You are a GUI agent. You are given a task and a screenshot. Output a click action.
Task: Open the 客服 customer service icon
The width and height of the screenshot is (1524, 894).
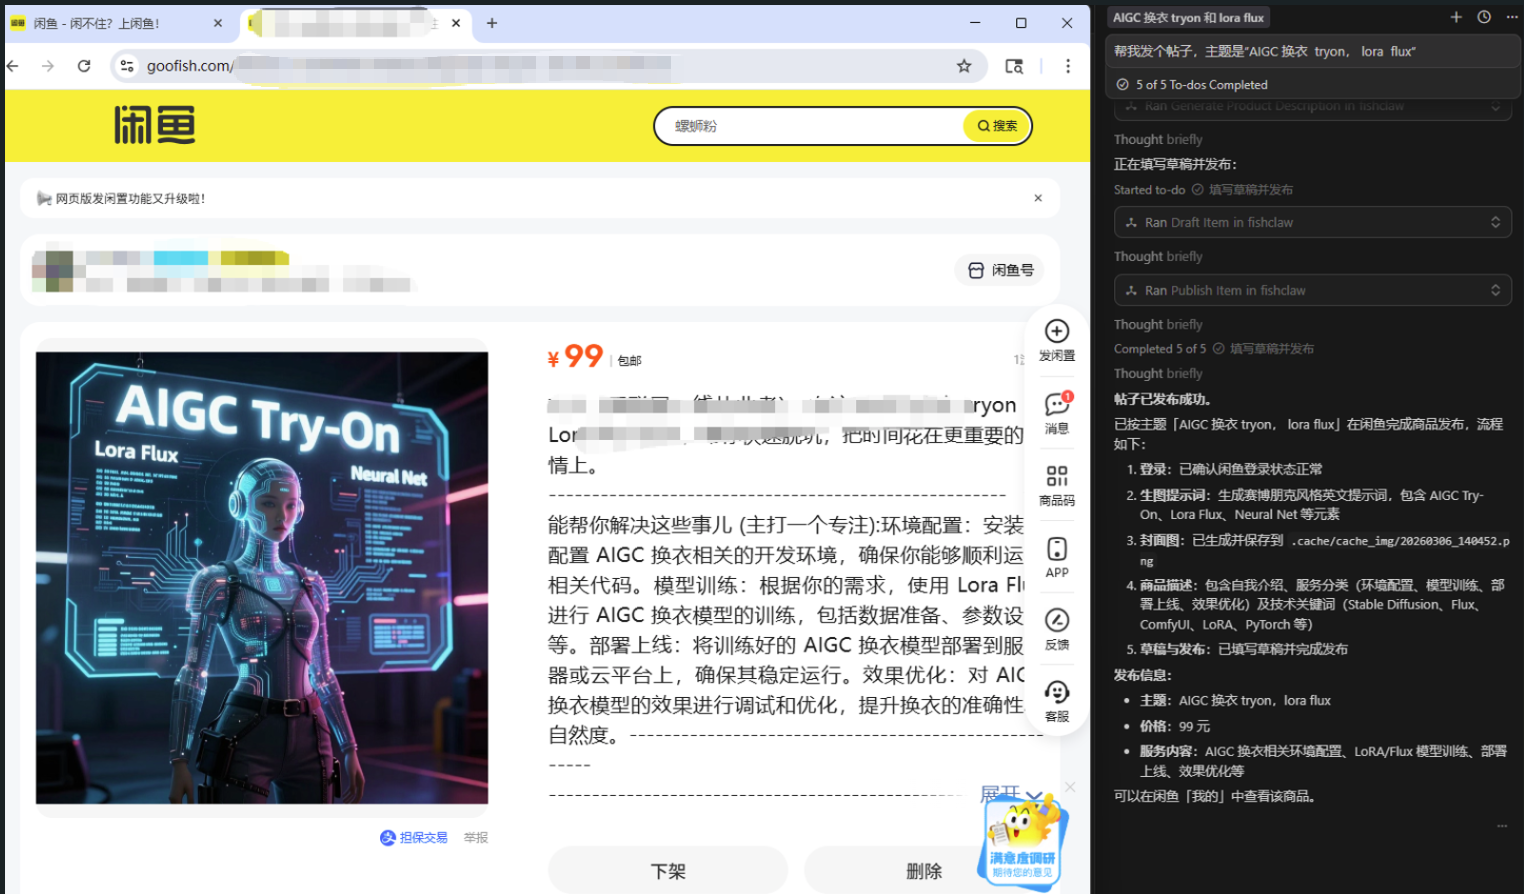[1057, 701]
